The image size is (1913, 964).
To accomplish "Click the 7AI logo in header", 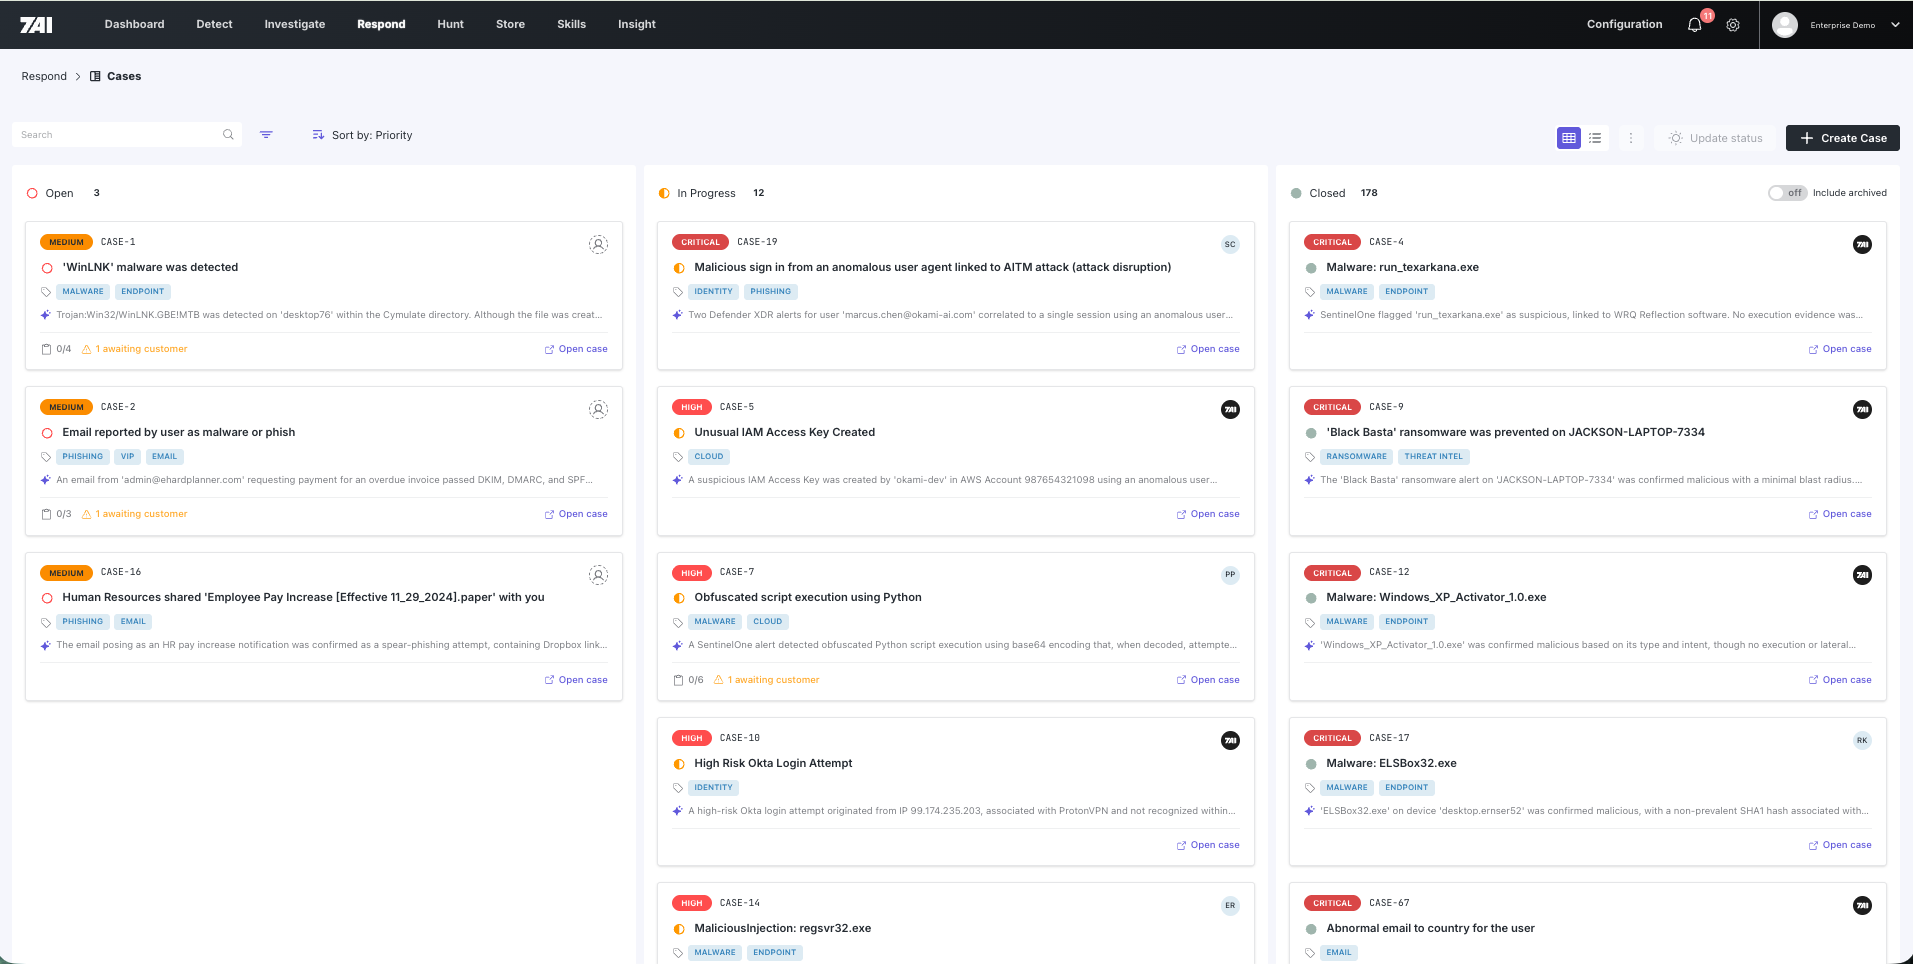I will pos(36,24).
